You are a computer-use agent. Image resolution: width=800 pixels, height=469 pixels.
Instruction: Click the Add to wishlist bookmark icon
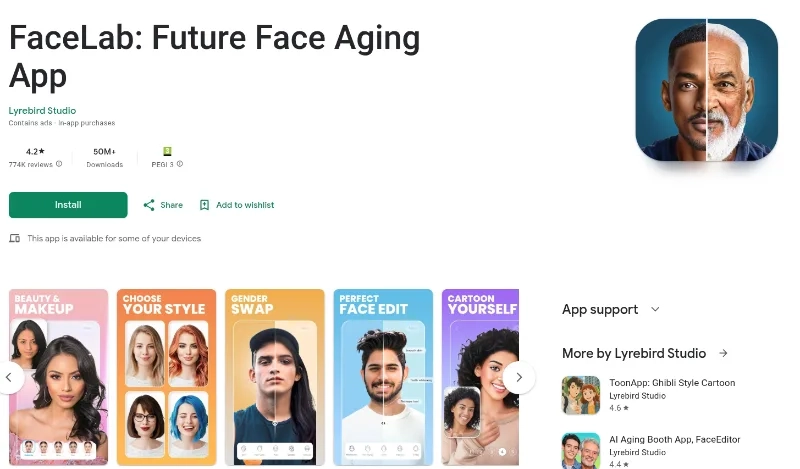(204, 205)
